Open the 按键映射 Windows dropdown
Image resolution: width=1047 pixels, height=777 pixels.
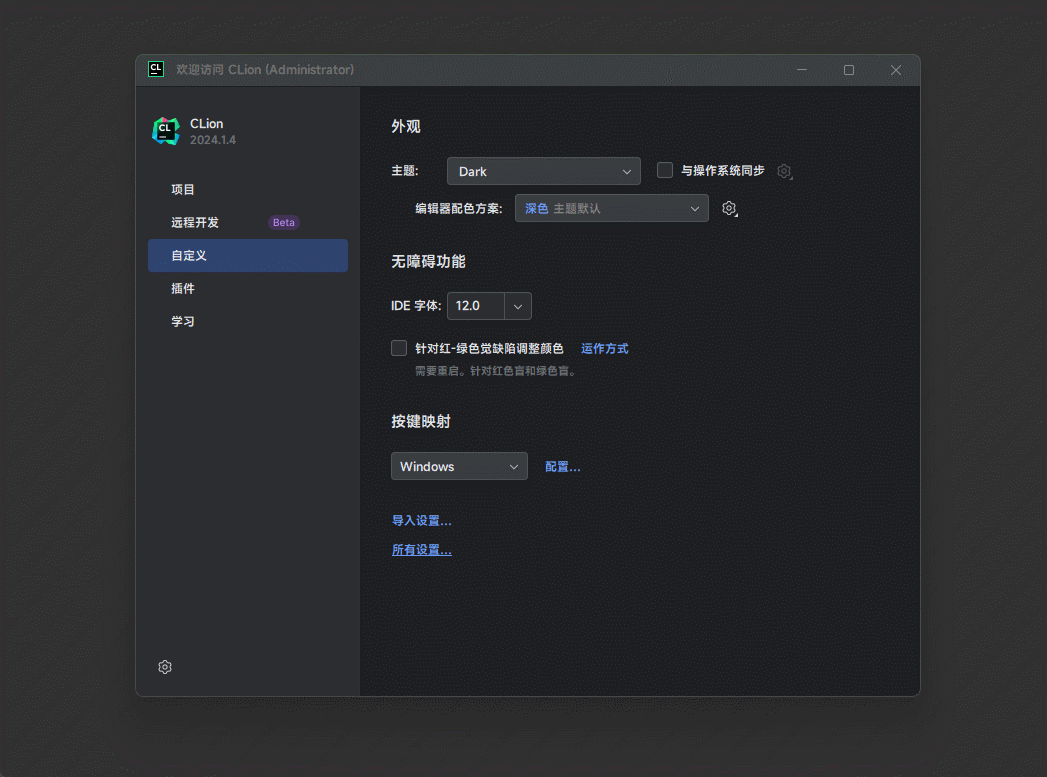[x=459, y=465]
